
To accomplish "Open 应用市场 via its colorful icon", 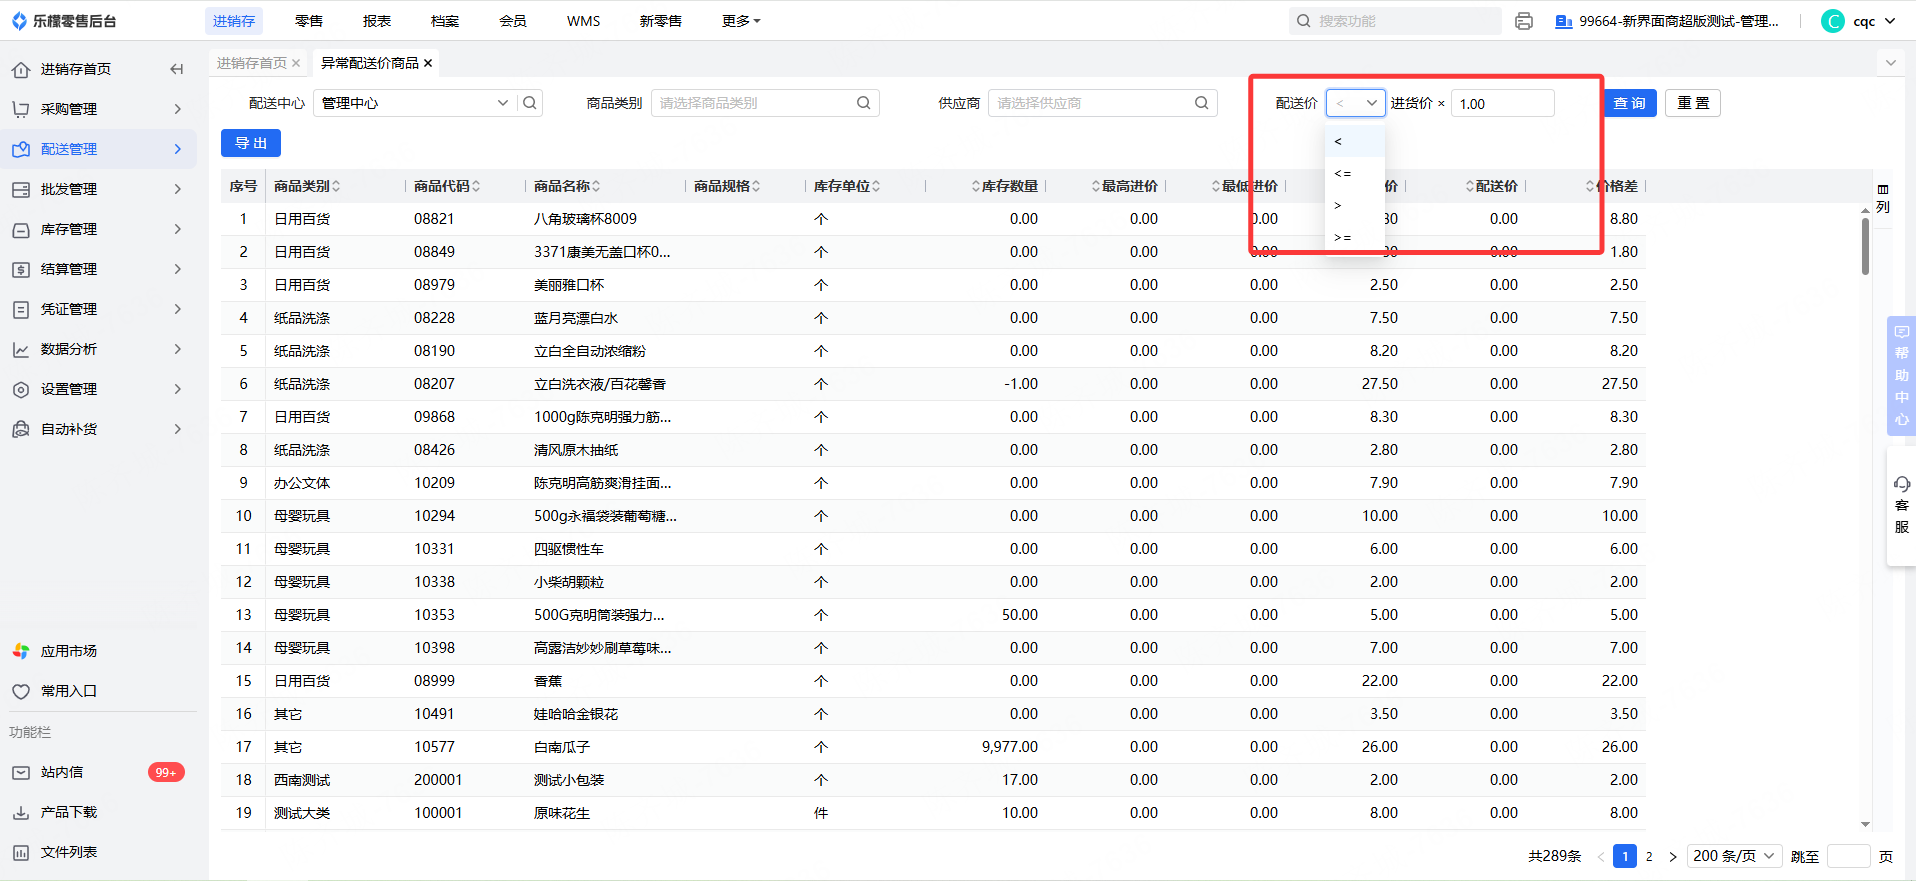I will [21, 651].
